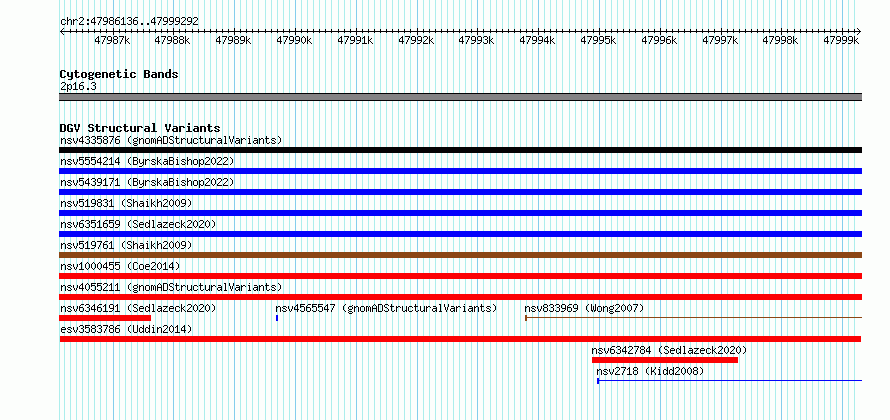The image size is (890, 420).
Task: Click the 47989k ruler tick label
Action: pyautogui.click(x=233, y=40)
